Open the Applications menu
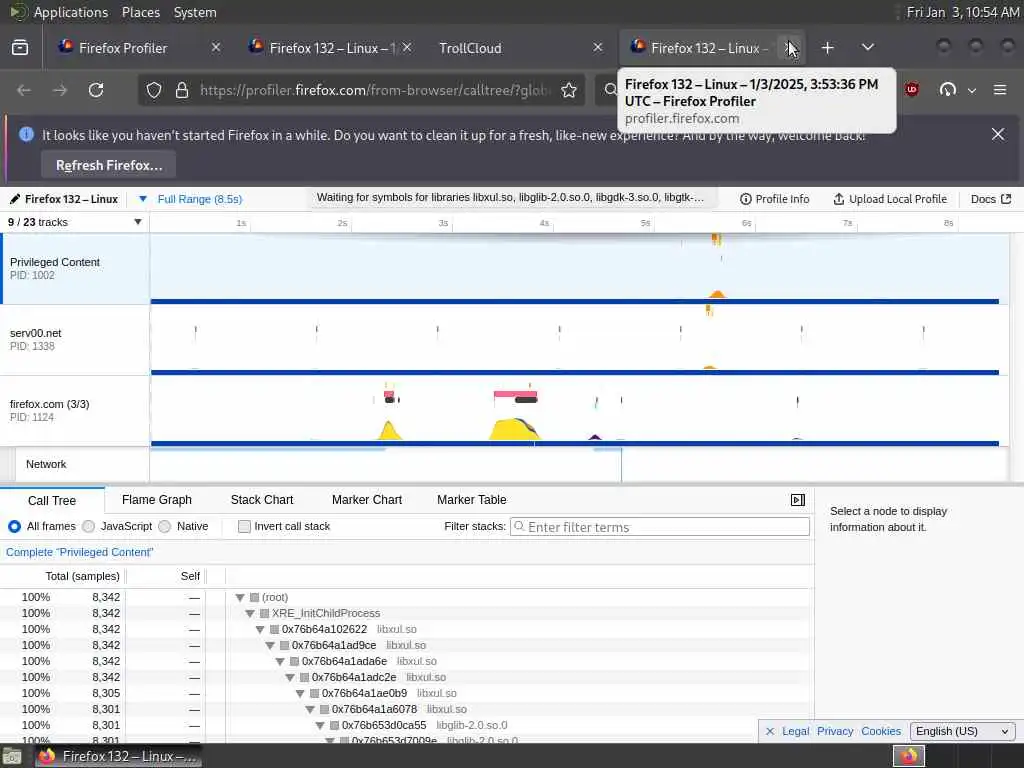 pyautogui.click(x=71, y=12)
